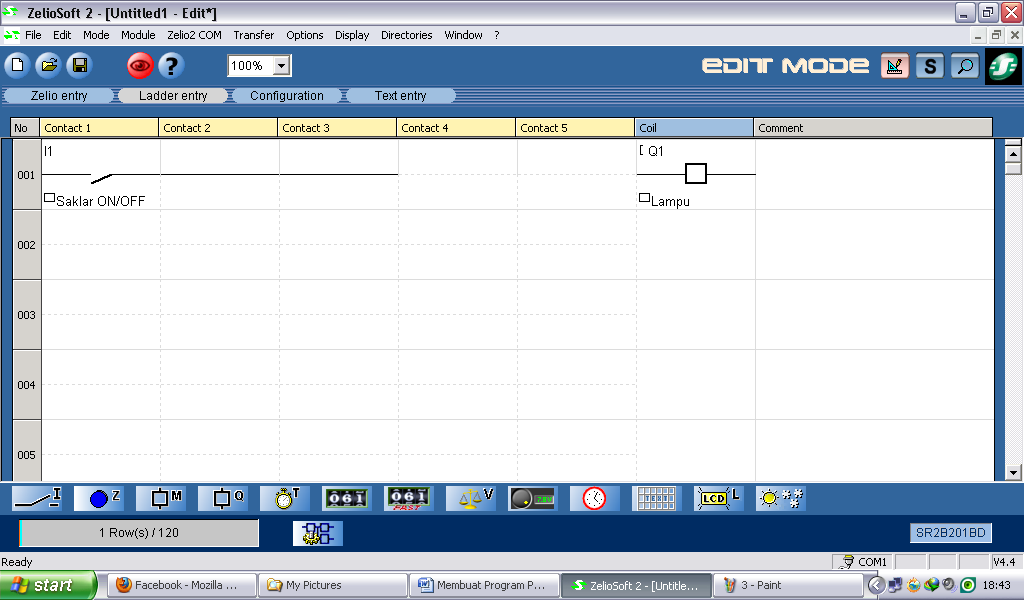Open the 100% zoom level dropdown
Screen dimensions: 1024x600
tap(280, 66)
